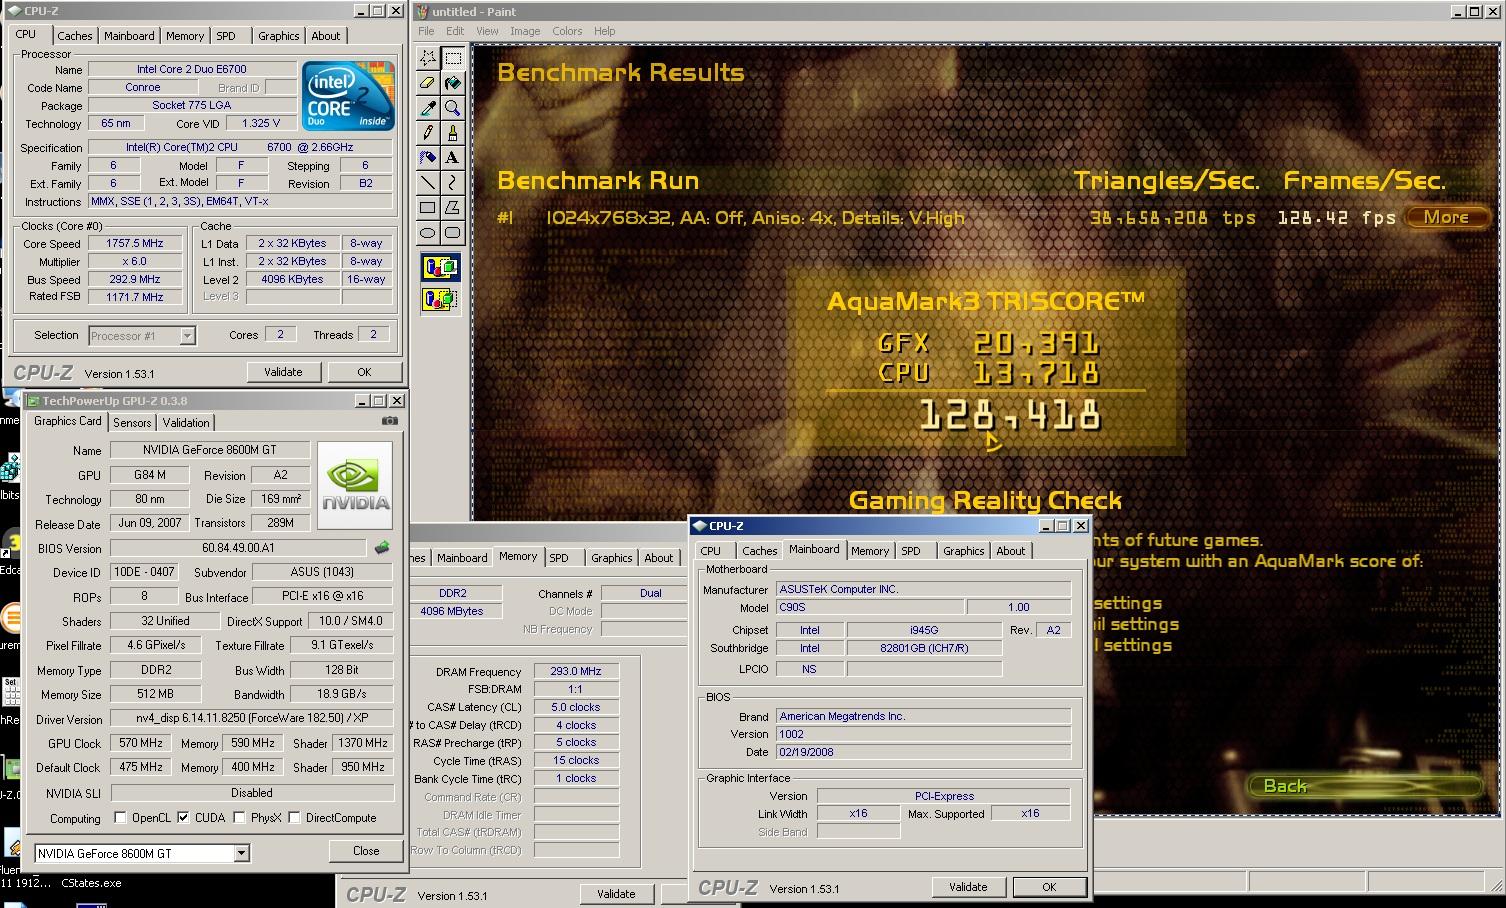Choose the Fill With Color bucket tool

(452, 83)
